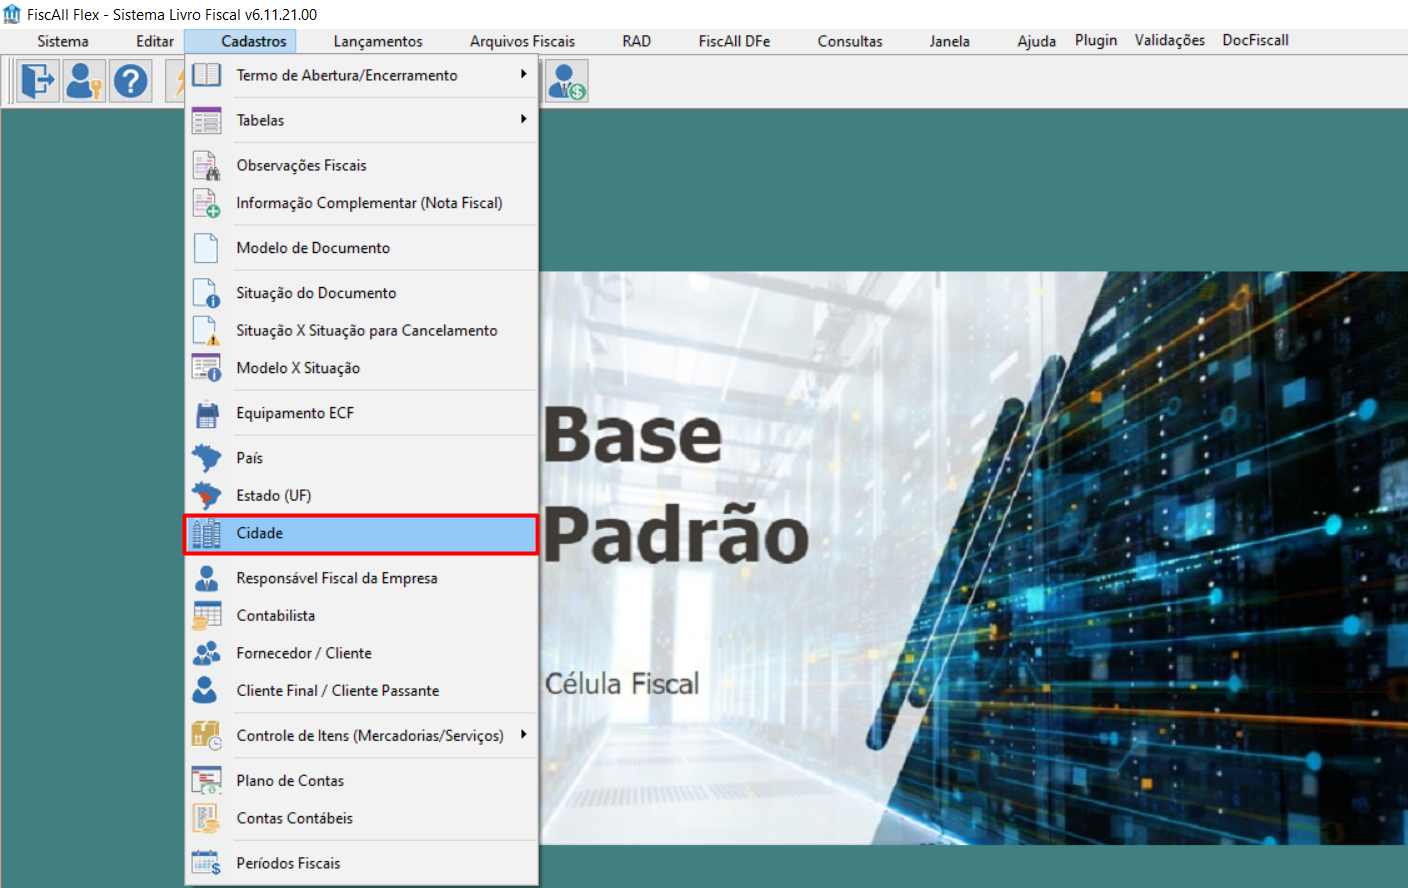Open the Arquivos Fiscais menu
This screenshot has width=1408, height=888.
[522, 41]
